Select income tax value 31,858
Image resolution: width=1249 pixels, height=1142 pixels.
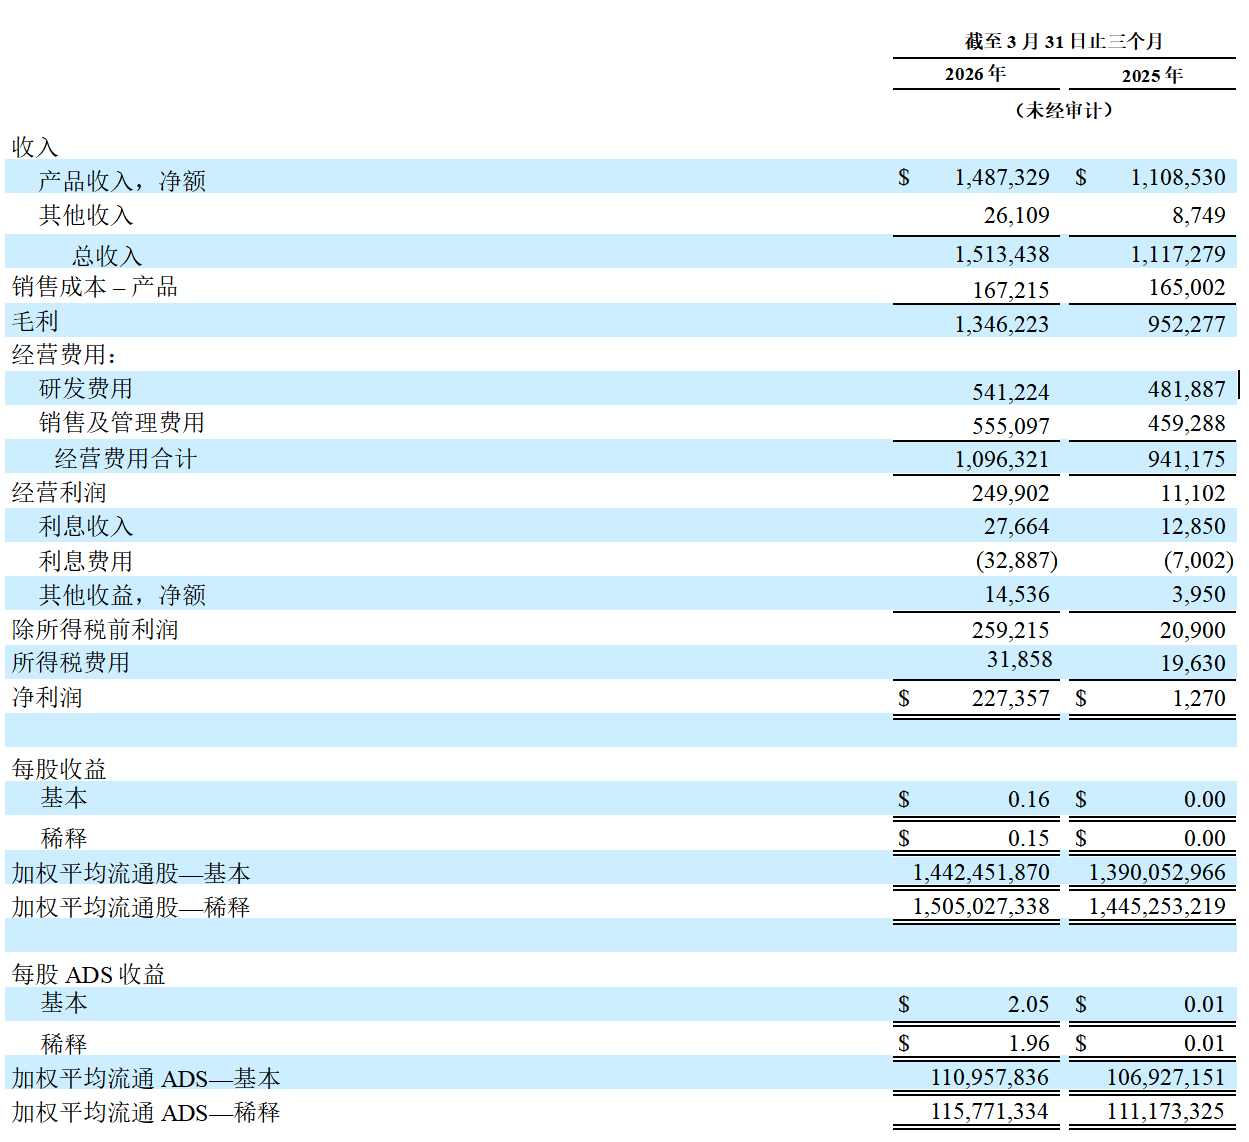(1020, 660)
